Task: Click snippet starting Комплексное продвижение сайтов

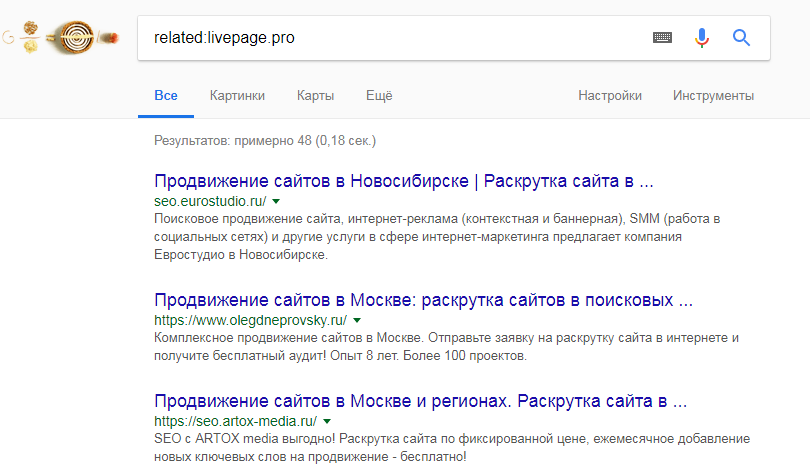Action: [x=446, y=347]
